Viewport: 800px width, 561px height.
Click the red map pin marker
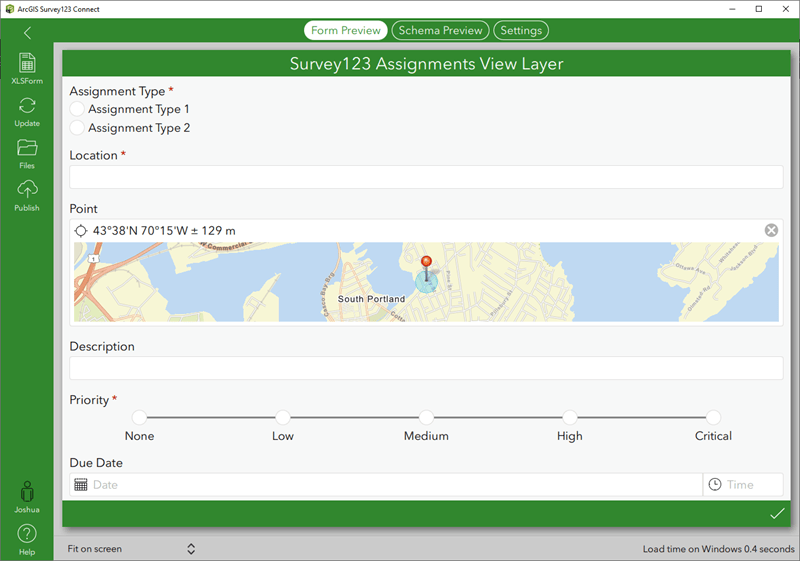click(x=426, y=268)
